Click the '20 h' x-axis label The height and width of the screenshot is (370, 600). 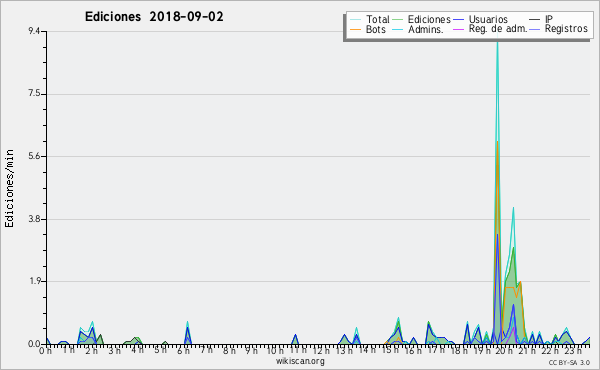point(504,351)
